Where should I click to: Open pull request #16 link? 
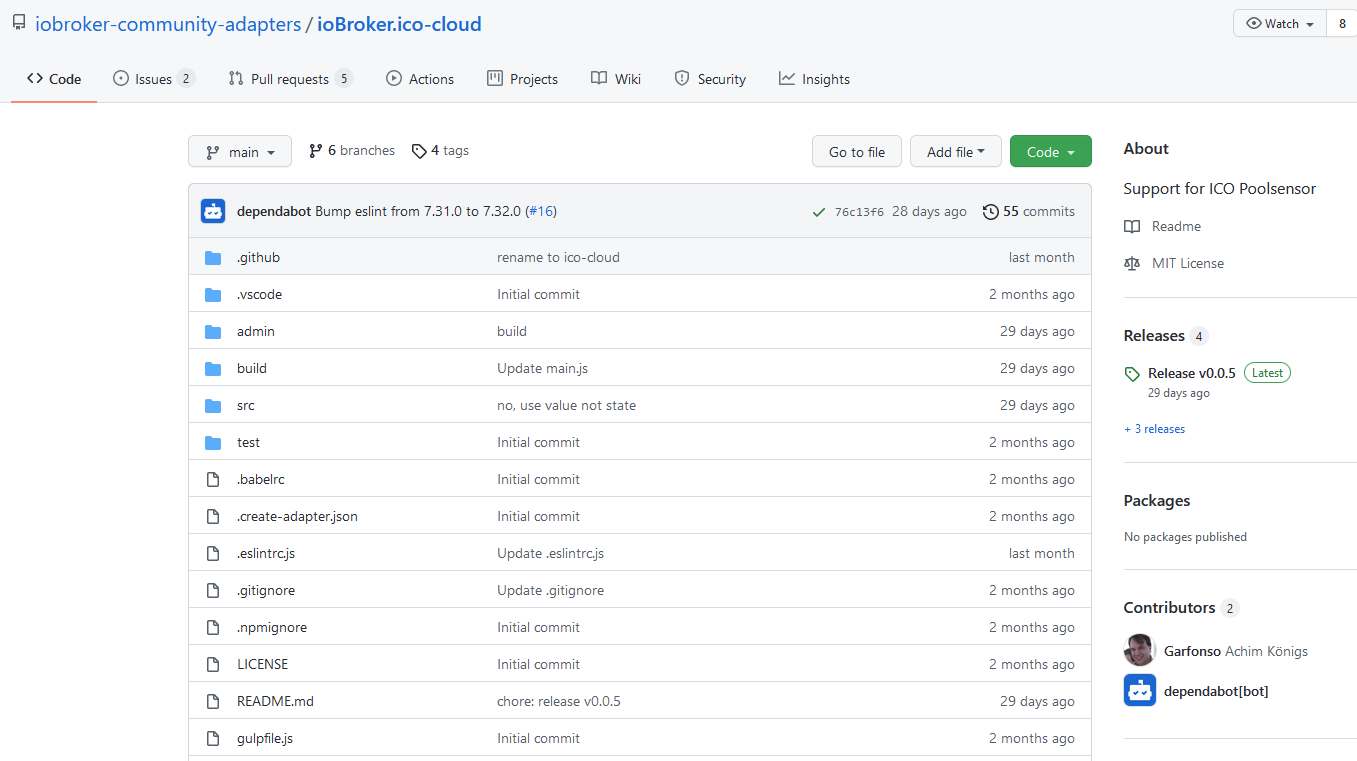541,212
